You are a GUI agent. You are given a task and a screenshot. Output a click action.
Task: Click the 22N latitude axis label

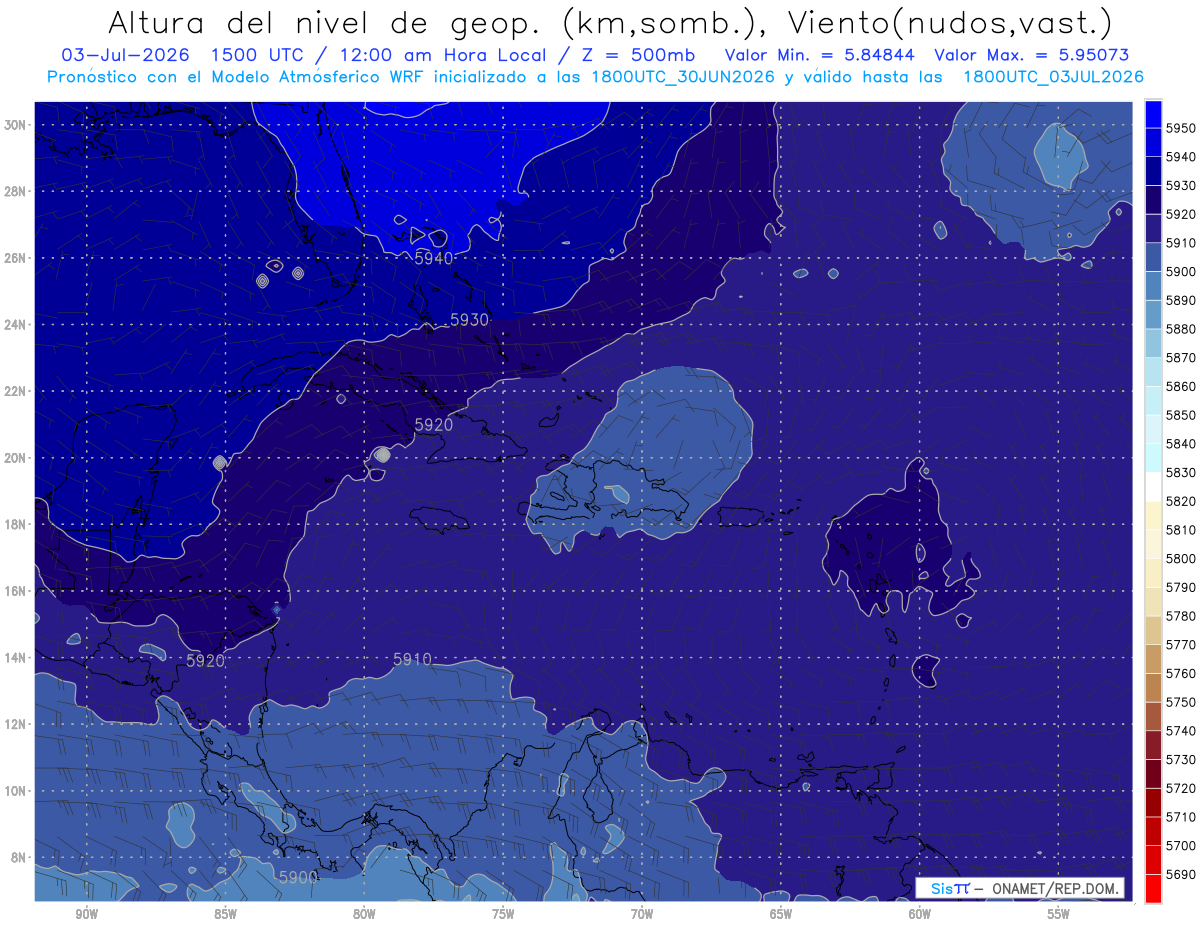click(17, 391)
